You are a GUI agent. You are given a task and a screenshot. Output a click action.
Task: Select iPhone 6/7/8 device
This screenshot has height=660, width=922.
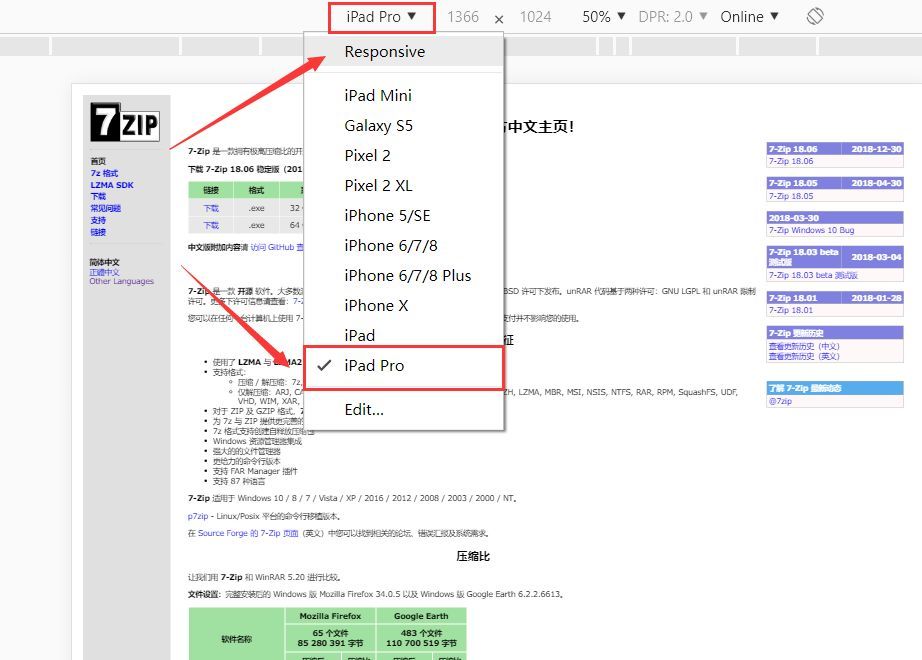(403, 245)
